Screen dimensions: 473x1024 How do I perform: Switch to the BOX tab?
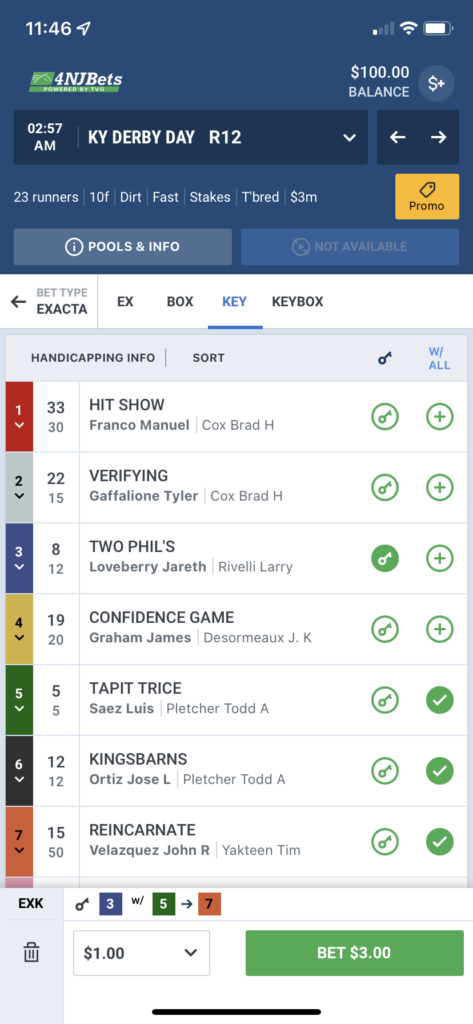click(x=180, y=302)
